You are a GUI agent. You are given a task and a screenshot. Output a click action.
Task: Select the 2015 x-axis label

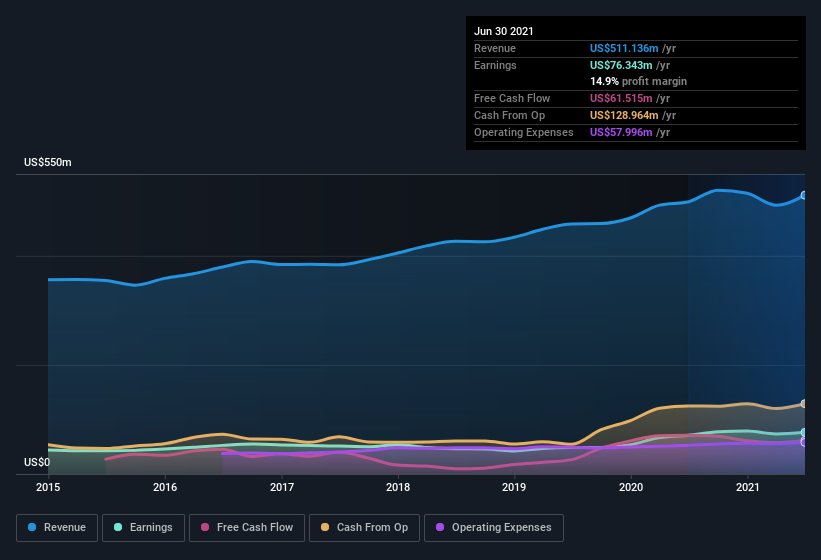[48, 487]
